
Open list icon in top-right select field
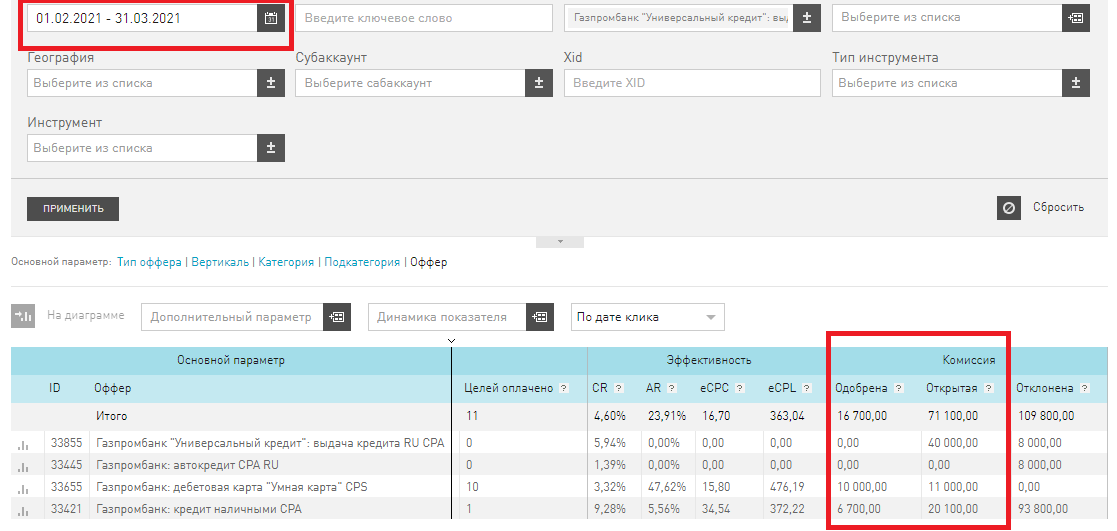1076,18
